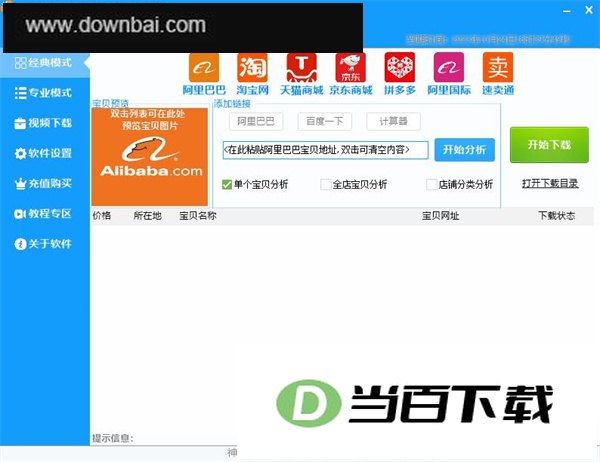Enable 店铺分类分析 checkbox
This screenshot has width=600, height=462.
click(431, 184)
